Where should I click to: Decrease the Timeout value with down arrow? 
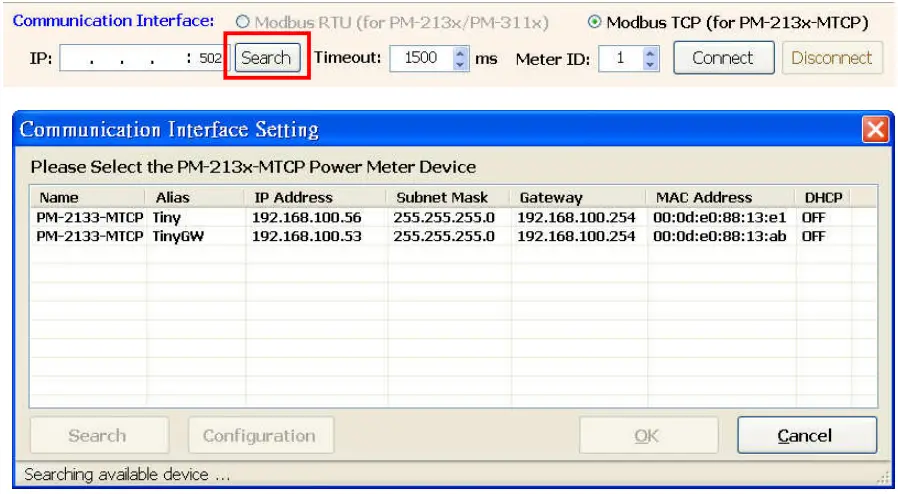(x=460, y=64)
